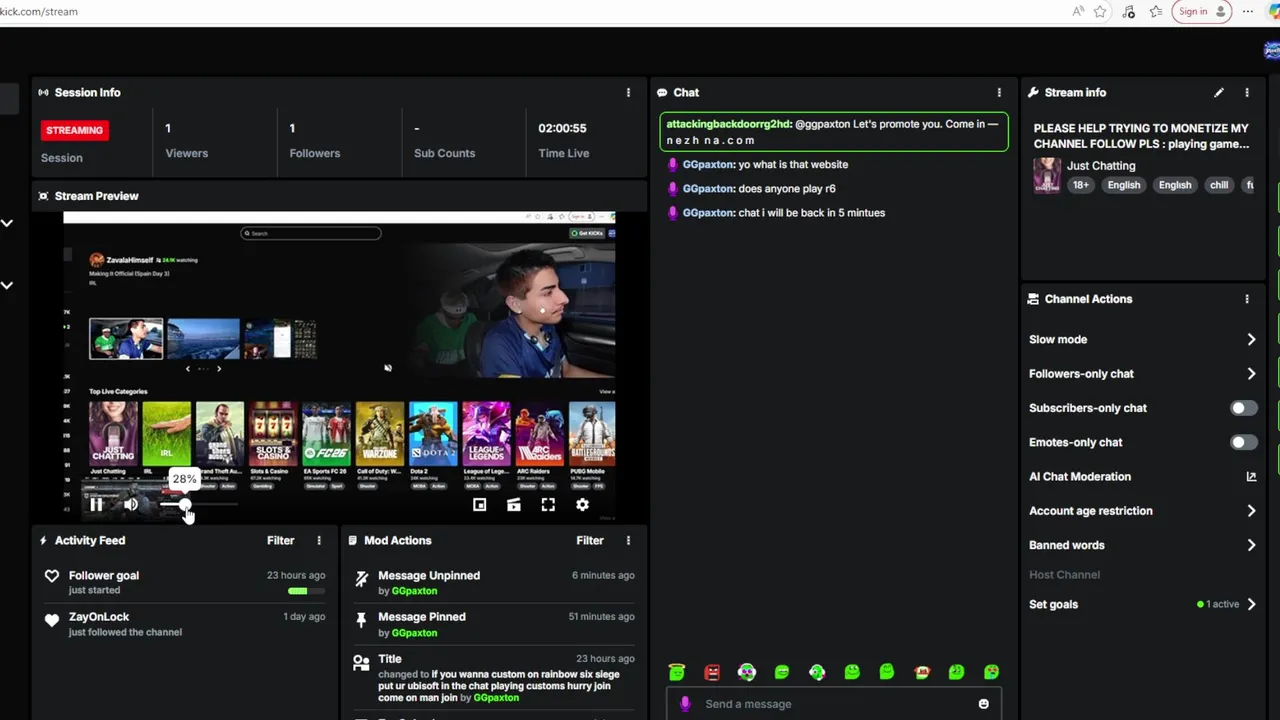Screen dimensions: 1280x720
Task: Pause the stream preview player
Action: click(96, 505)
